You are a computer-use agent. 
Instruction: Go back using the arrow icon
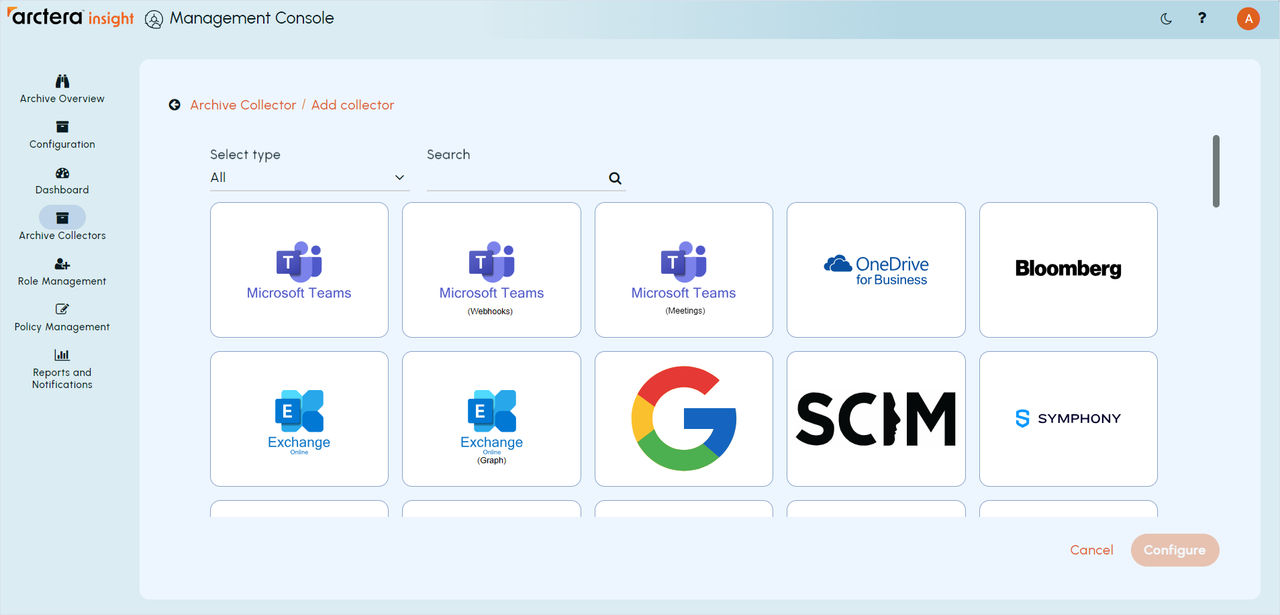[x=175, y=105]
